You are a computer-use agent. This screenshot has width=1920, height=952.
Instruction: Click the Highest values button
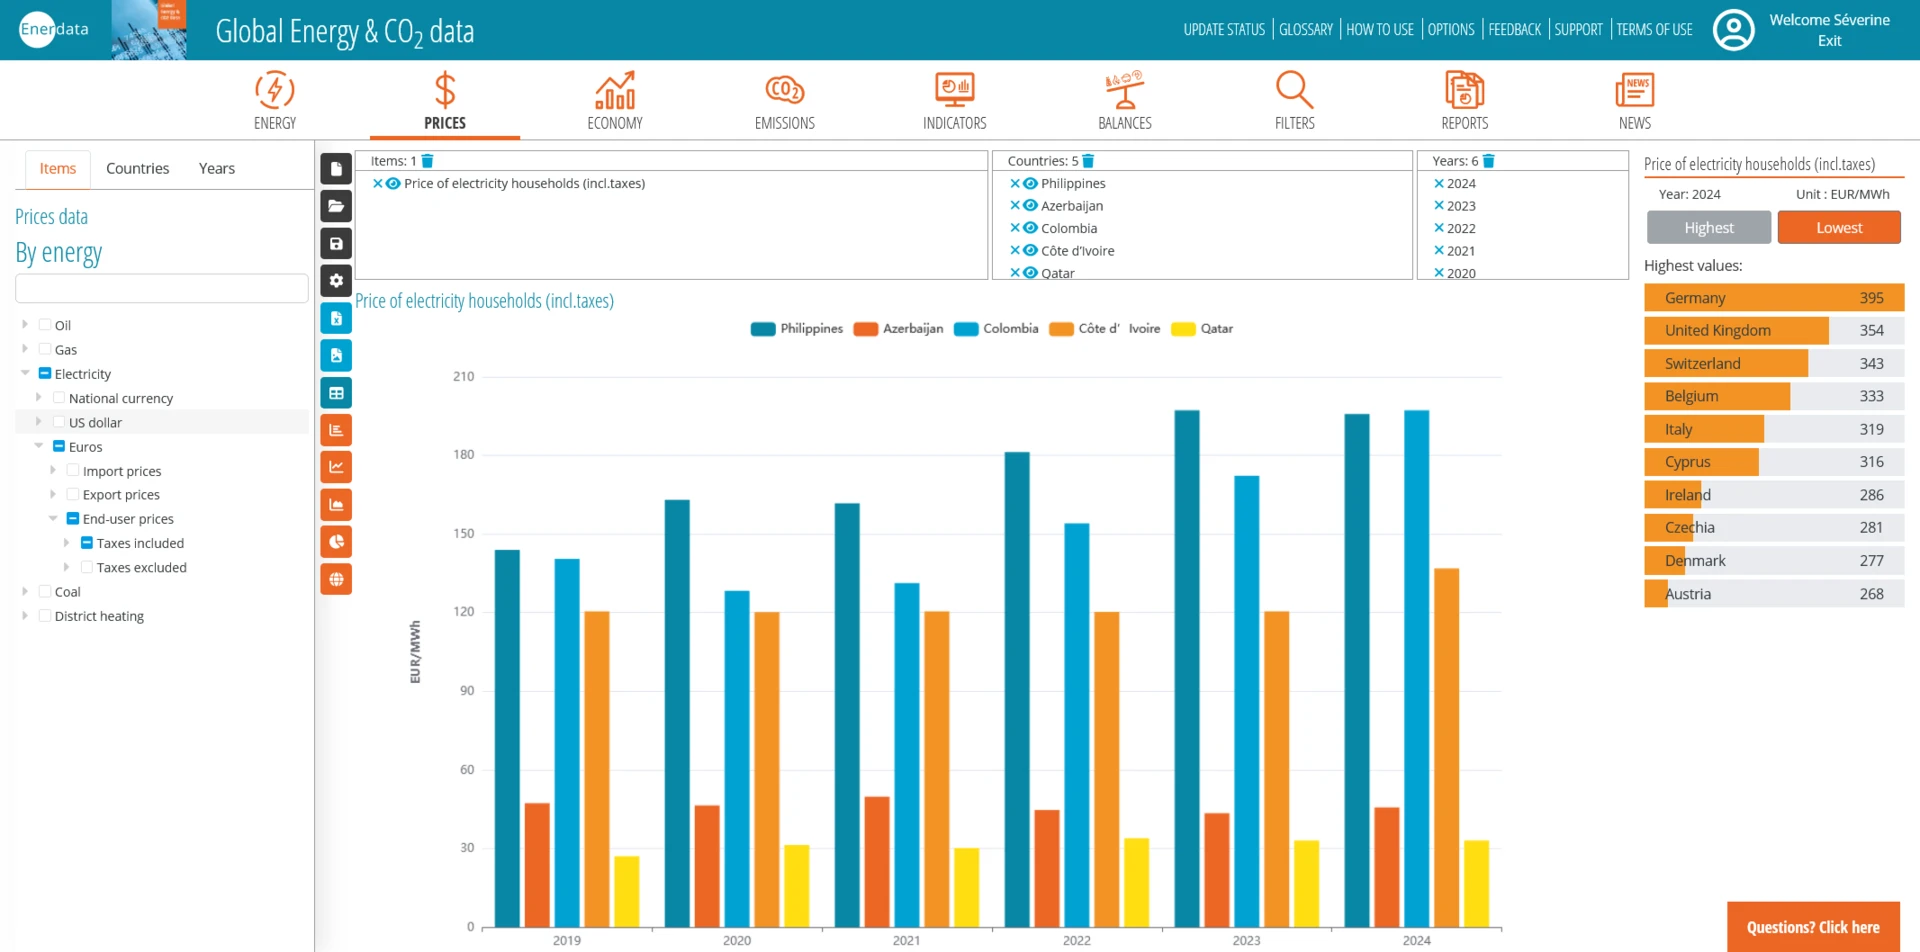click(x=1708, y=227)
